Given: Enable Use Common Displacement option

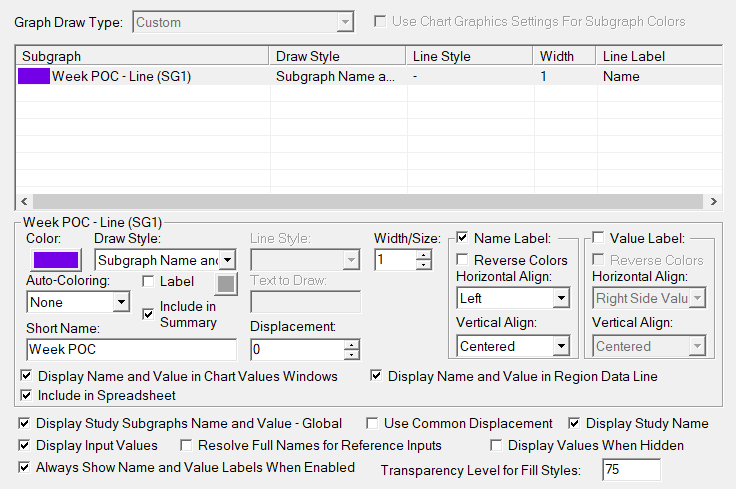Looking at the screenshot, I should click(373, 423).
